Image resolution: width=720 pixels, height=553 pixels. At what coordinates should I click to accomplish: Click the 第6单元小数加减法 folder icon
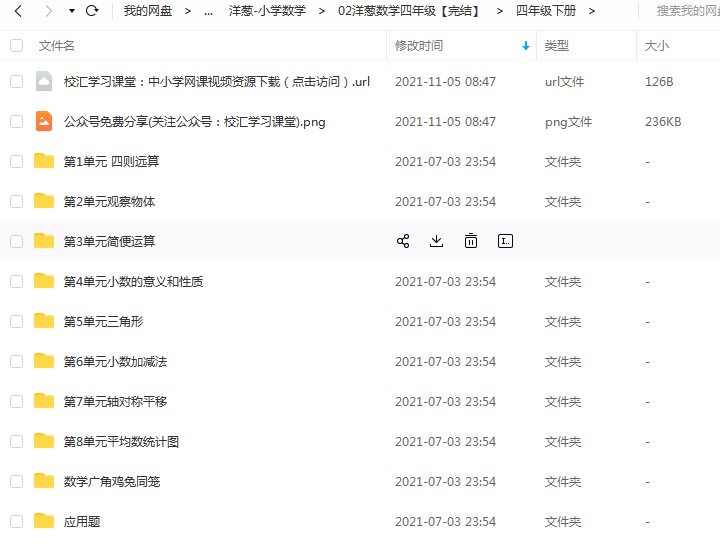tap(44, 361)
